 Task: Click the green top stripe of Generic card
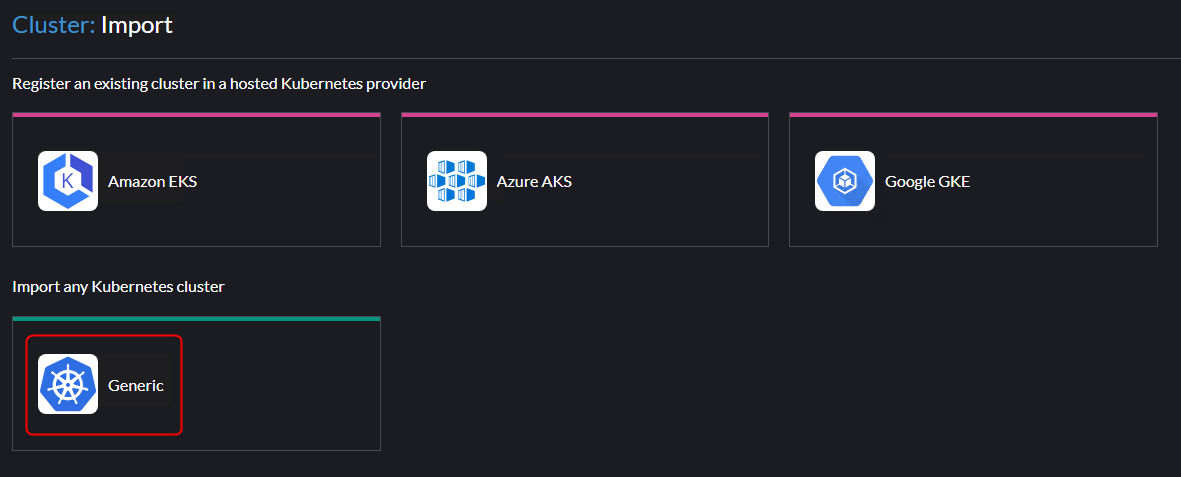pos(196,318)
